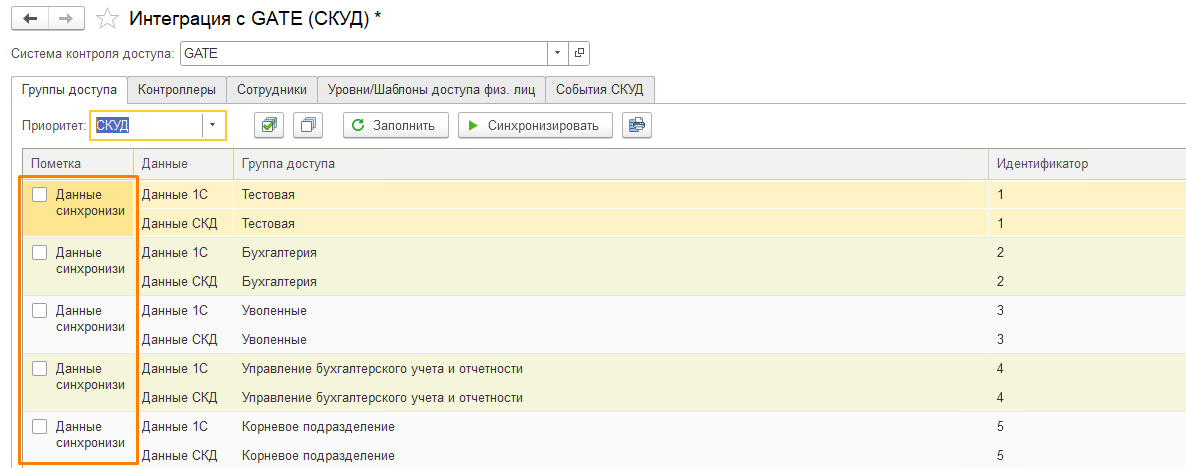Check the Корневое подразделение row checkbox

coord(40,427)
